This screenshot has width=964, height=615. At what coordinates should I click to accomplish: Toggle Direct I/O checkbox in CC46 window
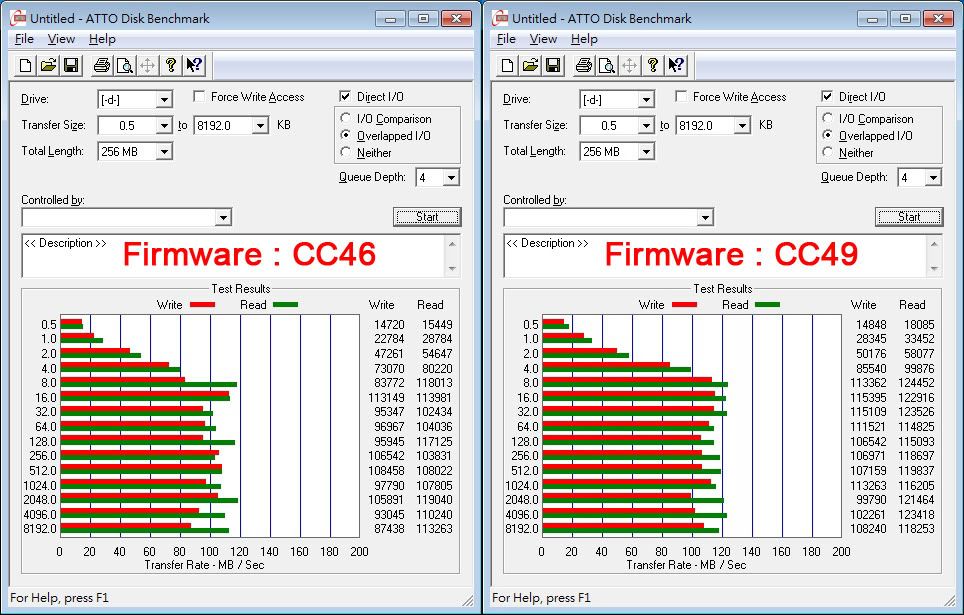tap(345, 97)
